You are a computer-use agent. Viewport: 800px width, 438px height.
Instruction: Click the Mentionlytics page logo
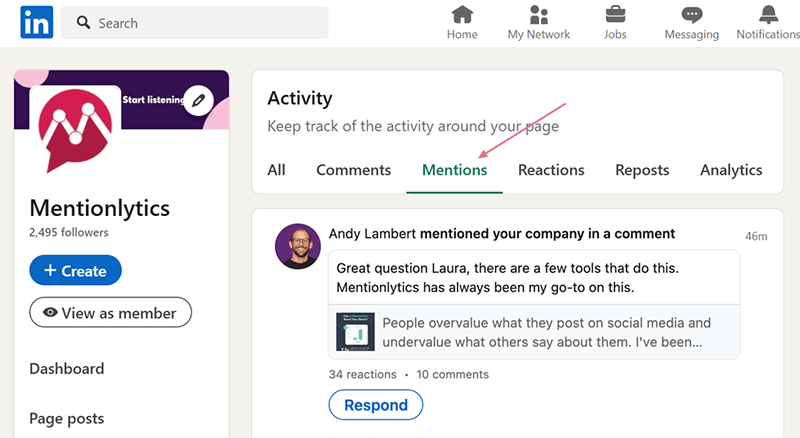(x=76, y=130)
